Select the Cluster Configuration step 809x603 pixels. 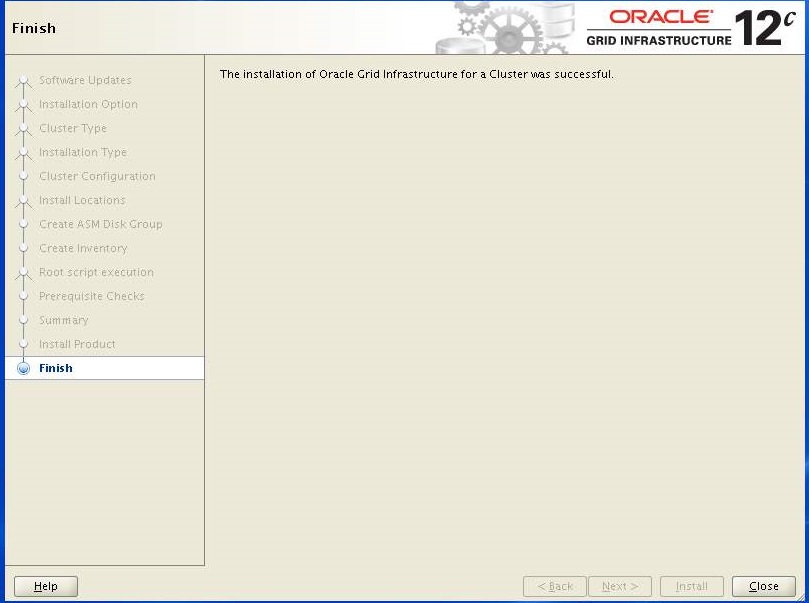(x=97, y=176)
